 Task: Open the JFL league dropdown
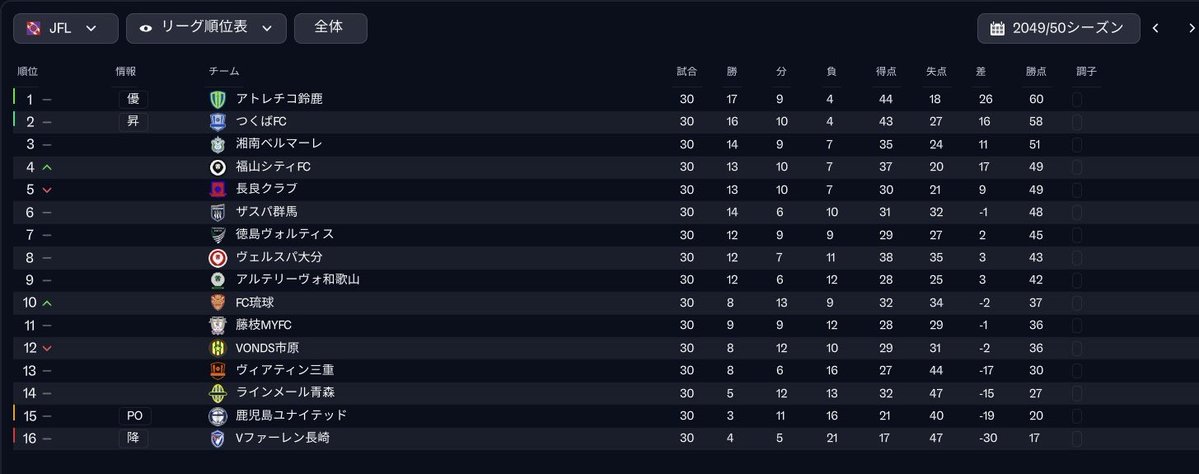(x=66, y=28)
